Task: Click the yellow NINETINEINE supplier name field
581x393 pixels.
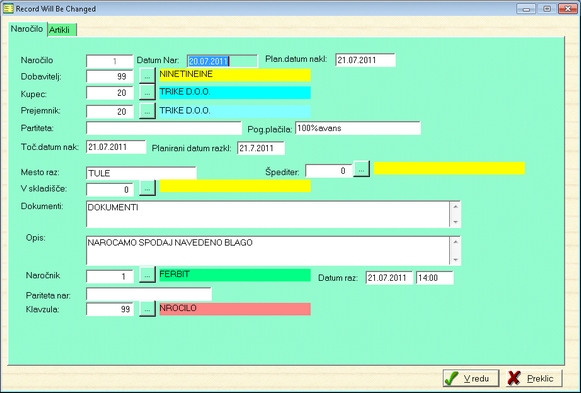Action: click(235, 75)
